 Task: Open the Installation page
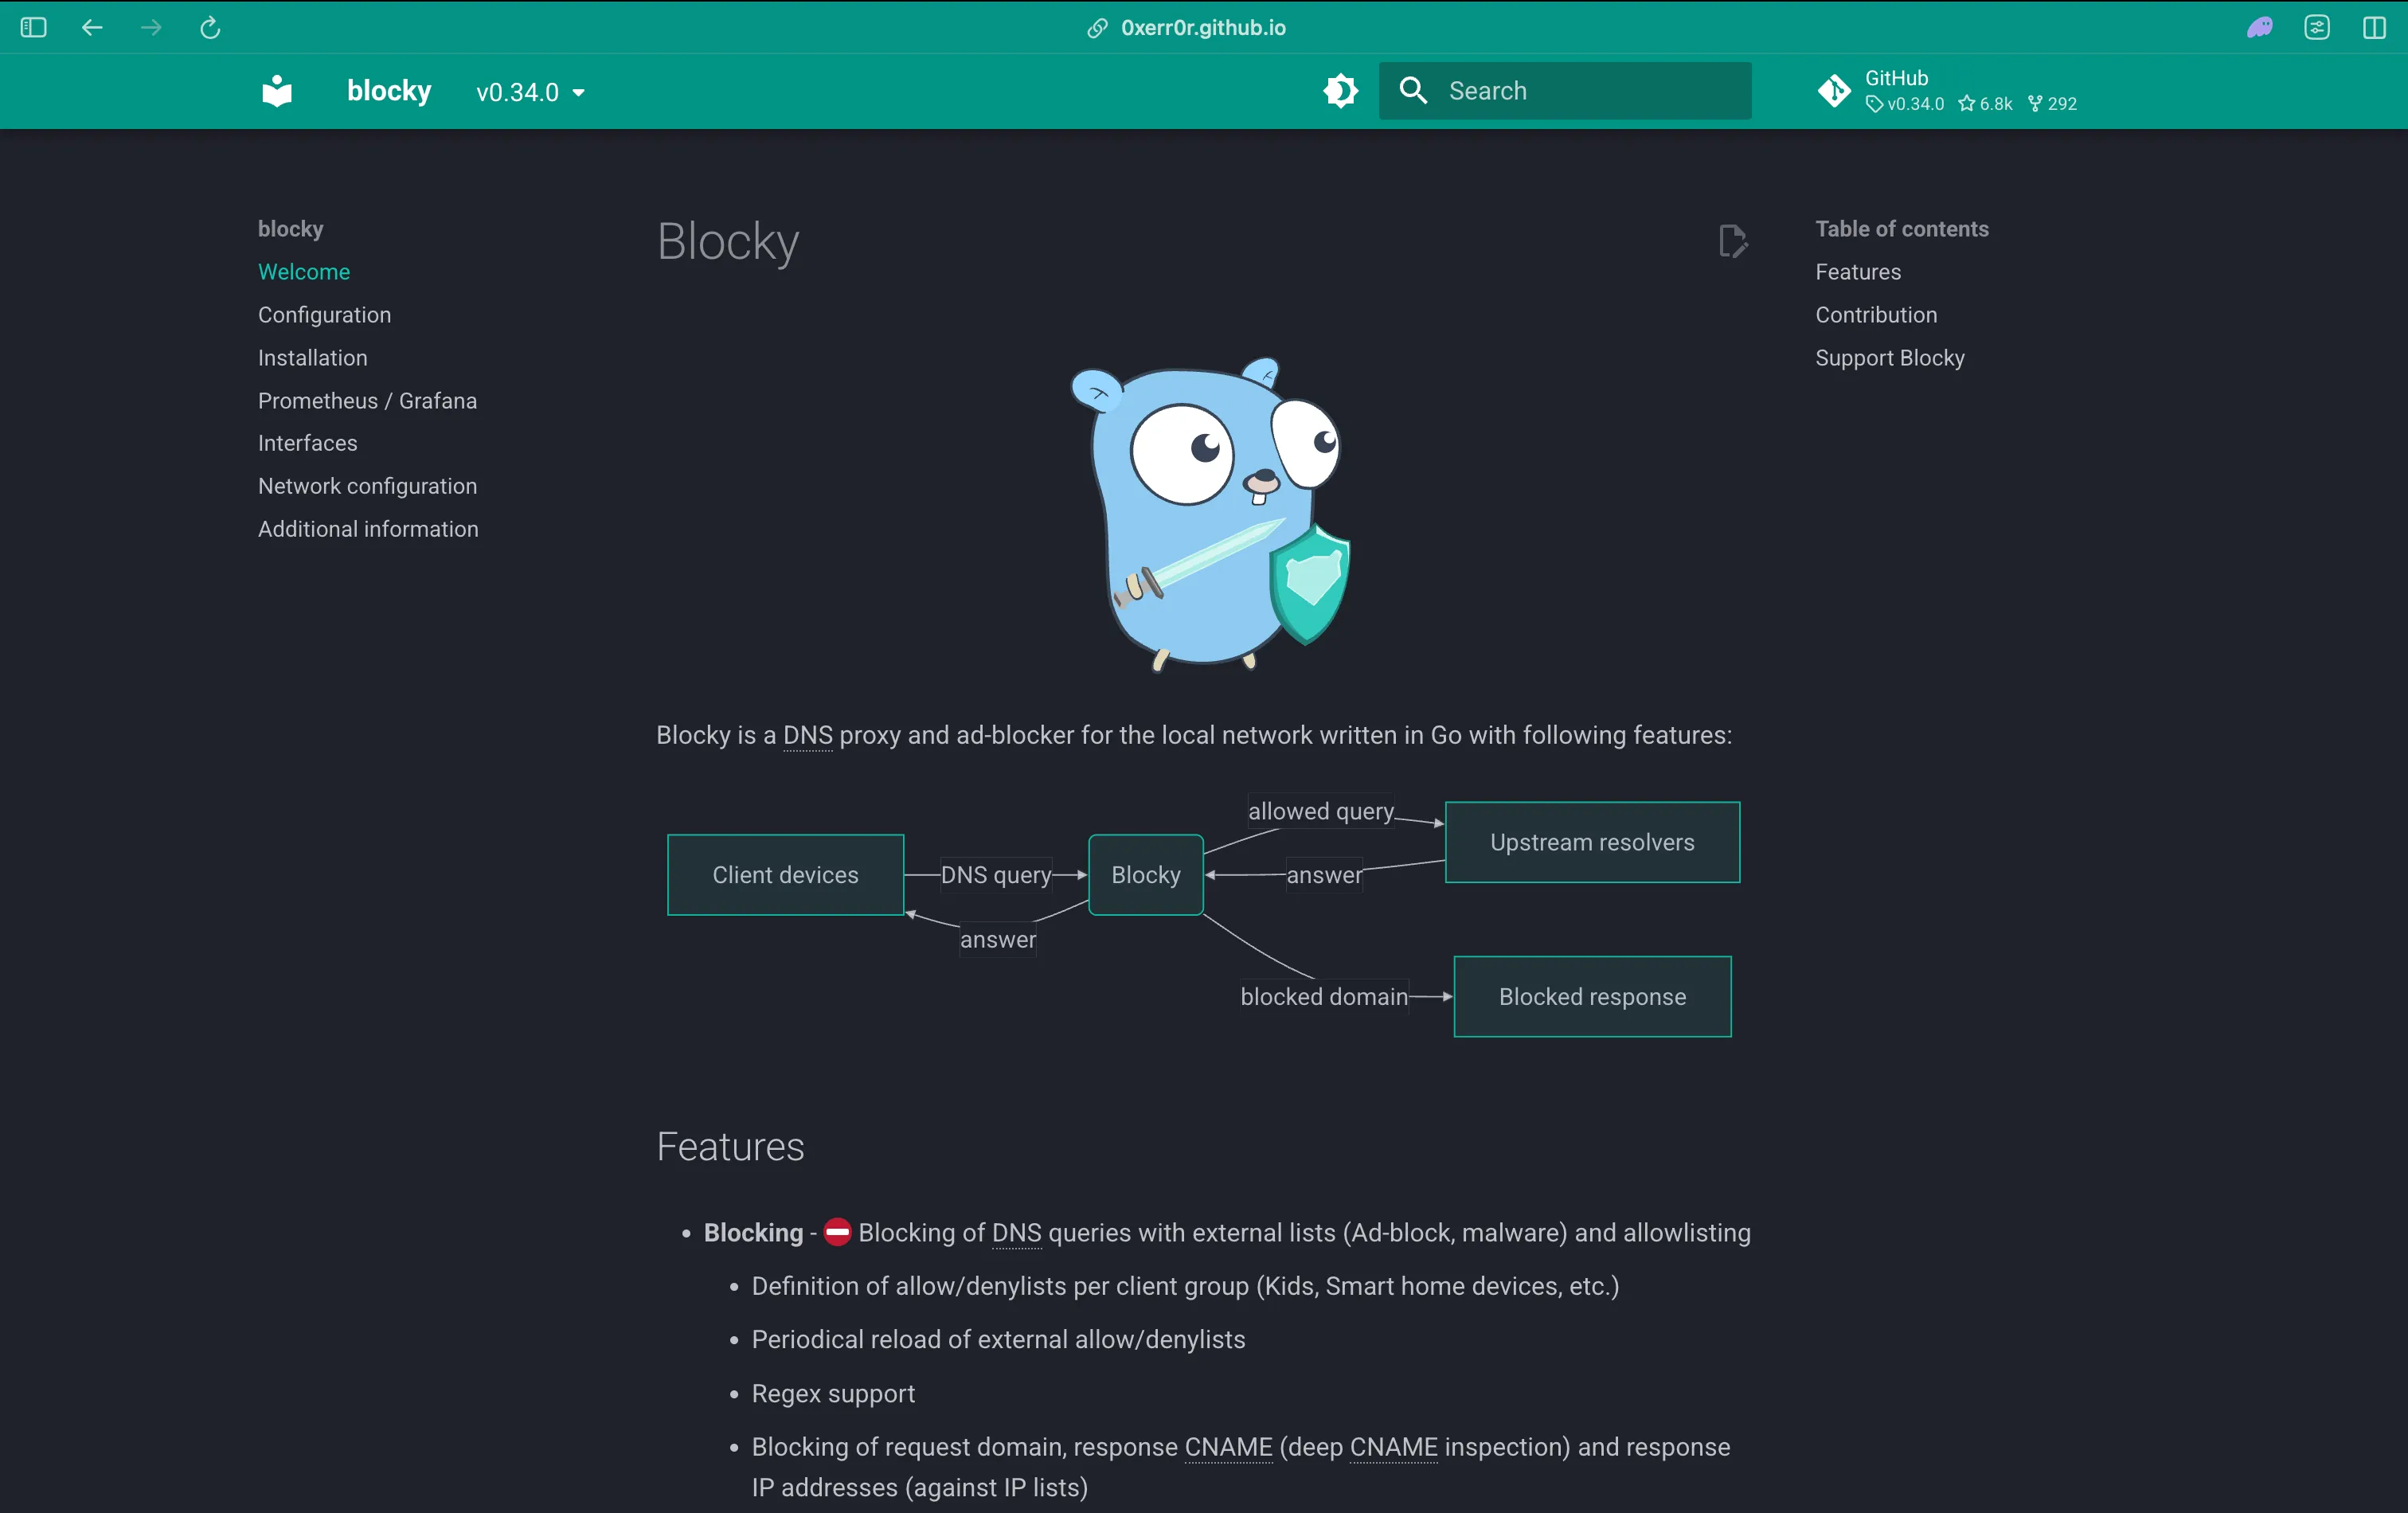(313, 358)
